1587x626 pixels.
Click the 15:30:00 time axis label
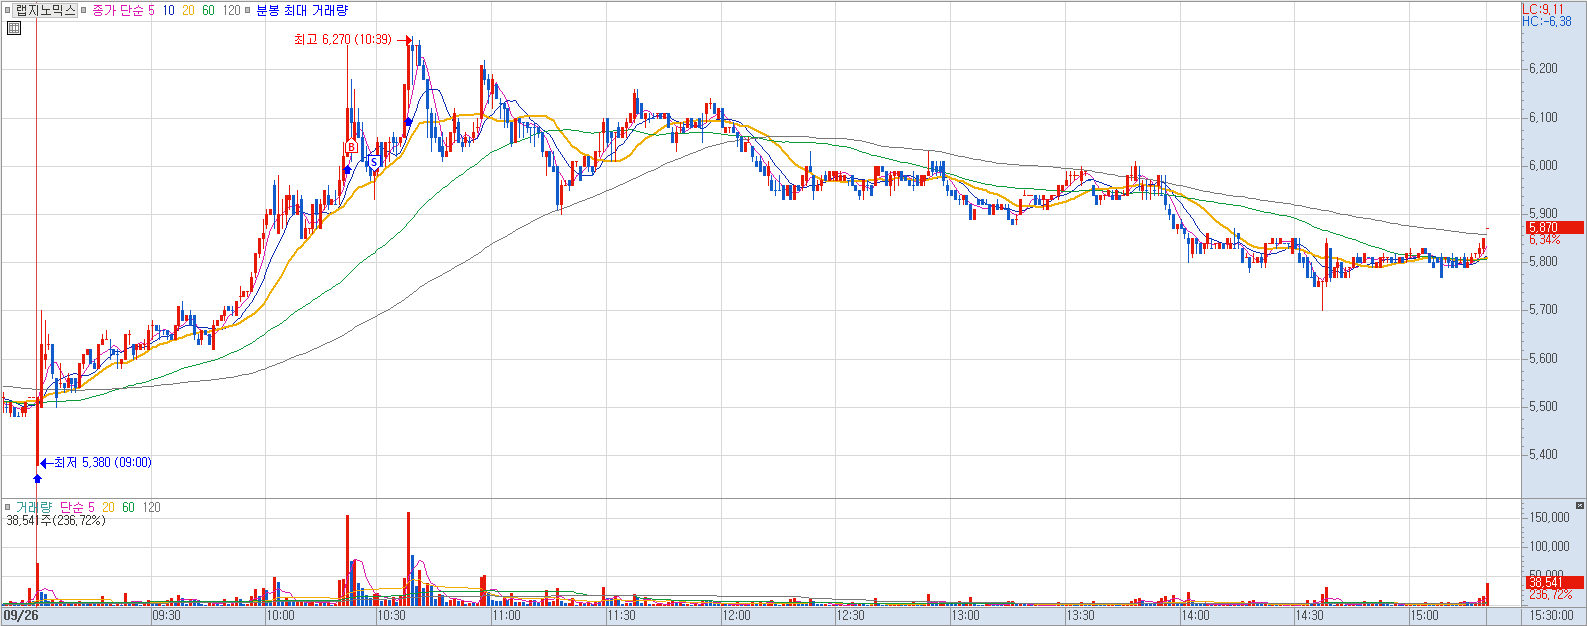point(1550,616)
